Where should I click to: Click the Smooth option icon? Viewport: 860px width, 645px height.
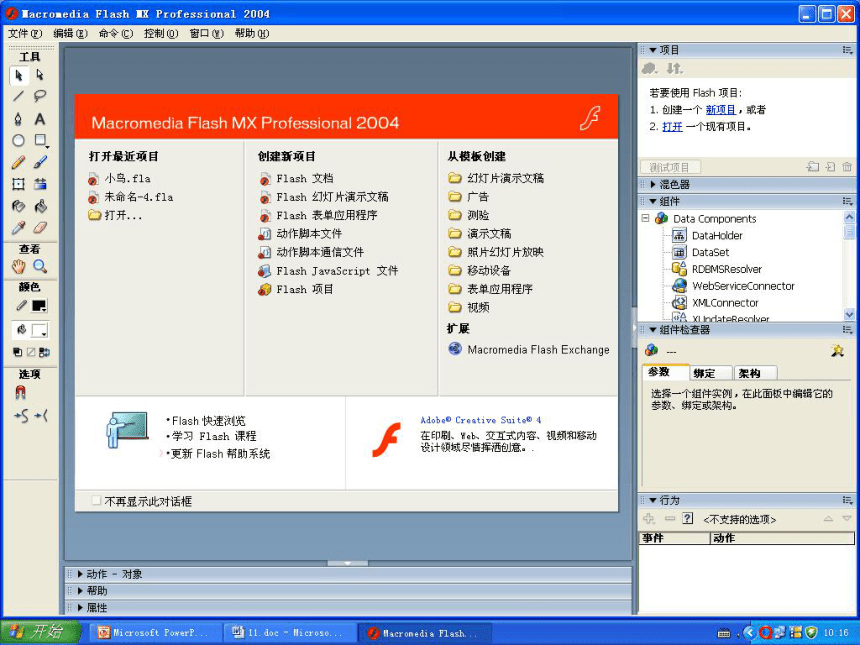coord(21,417)
